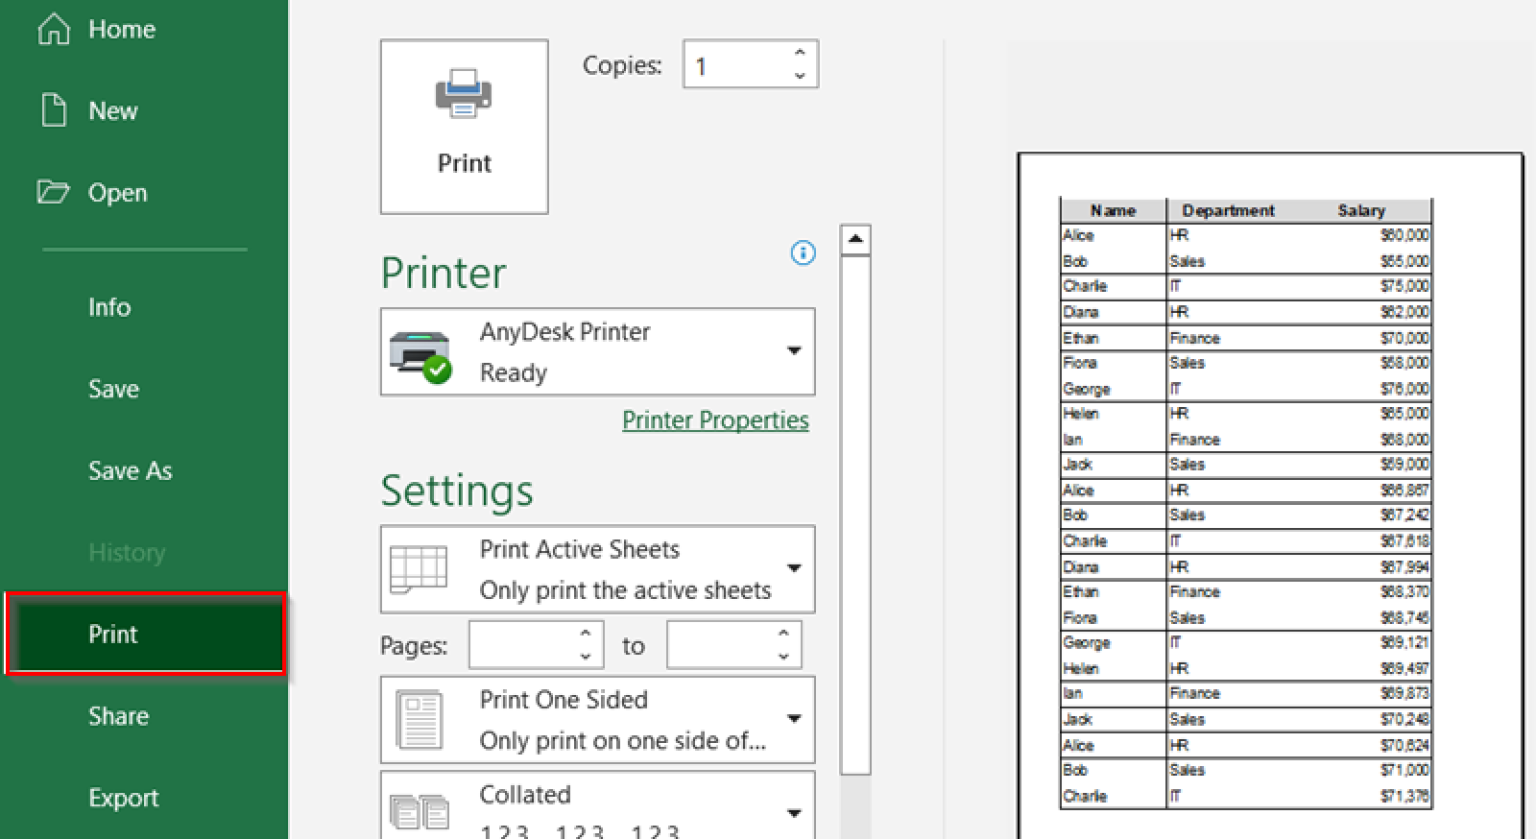Select Share in the sidebar
The width and height of the screenshot is (1536, 839).
click(118, 715)
